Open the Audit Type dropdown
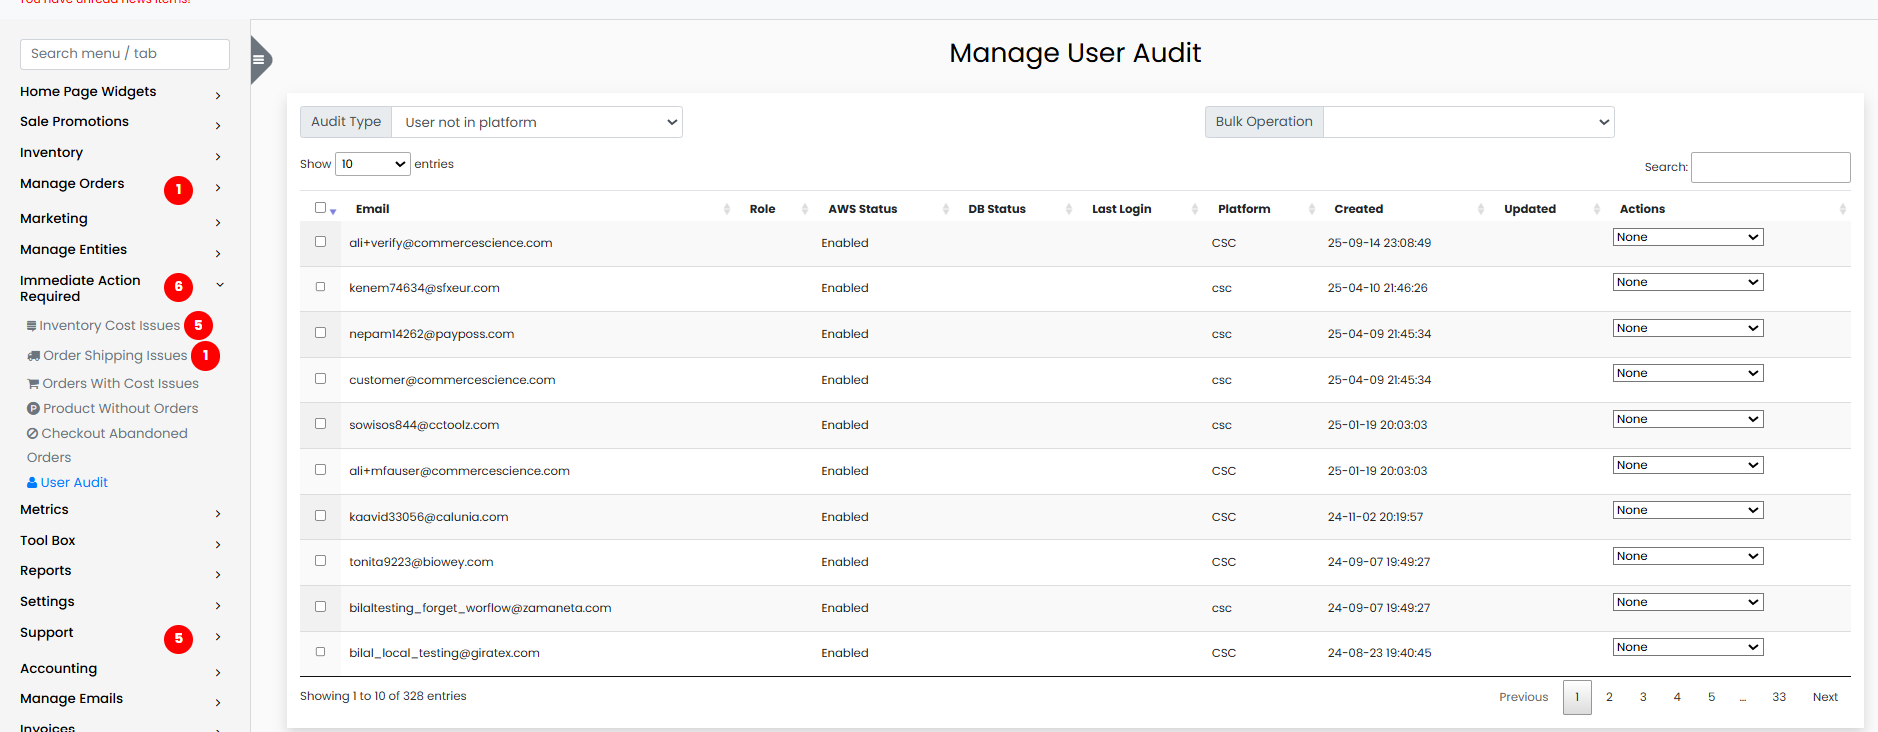1878x732 pixels. [537, 122]
